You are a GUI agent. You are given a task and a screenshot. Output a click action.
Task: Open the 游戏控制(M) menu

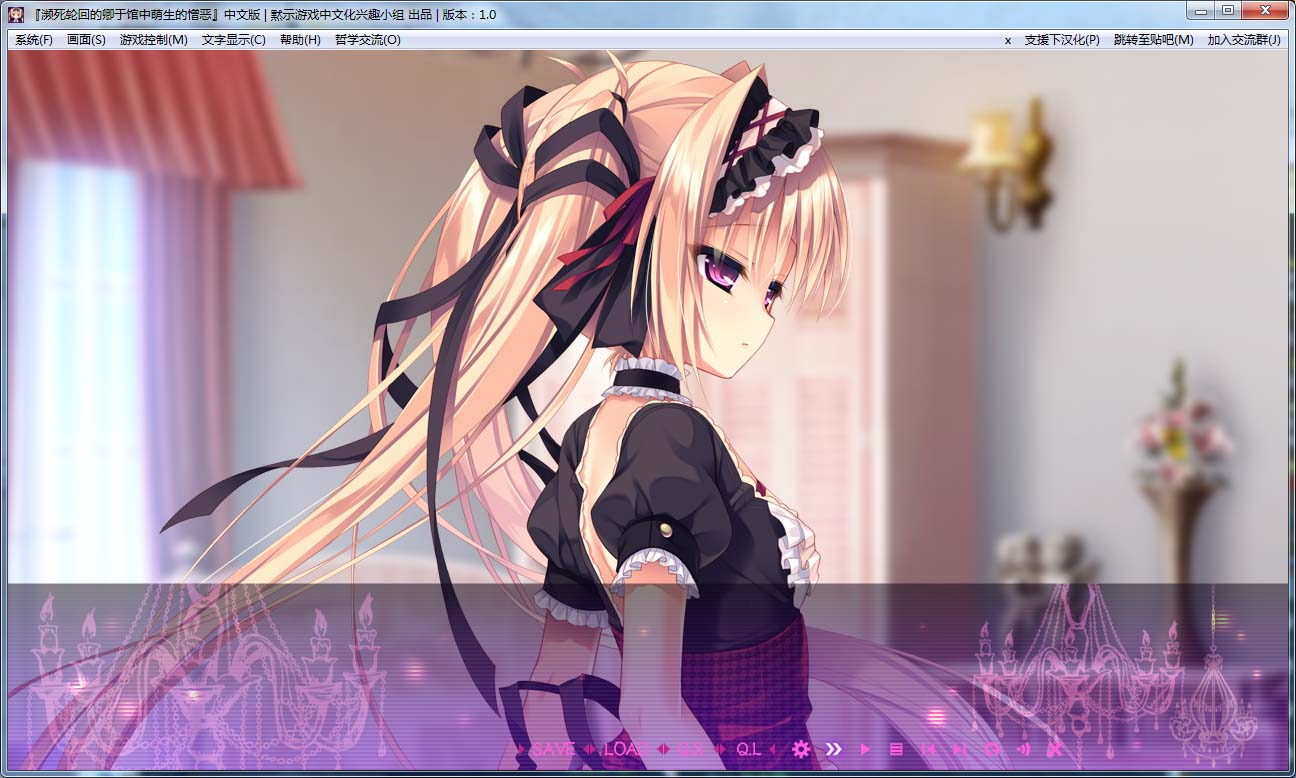tap(154, 40)
